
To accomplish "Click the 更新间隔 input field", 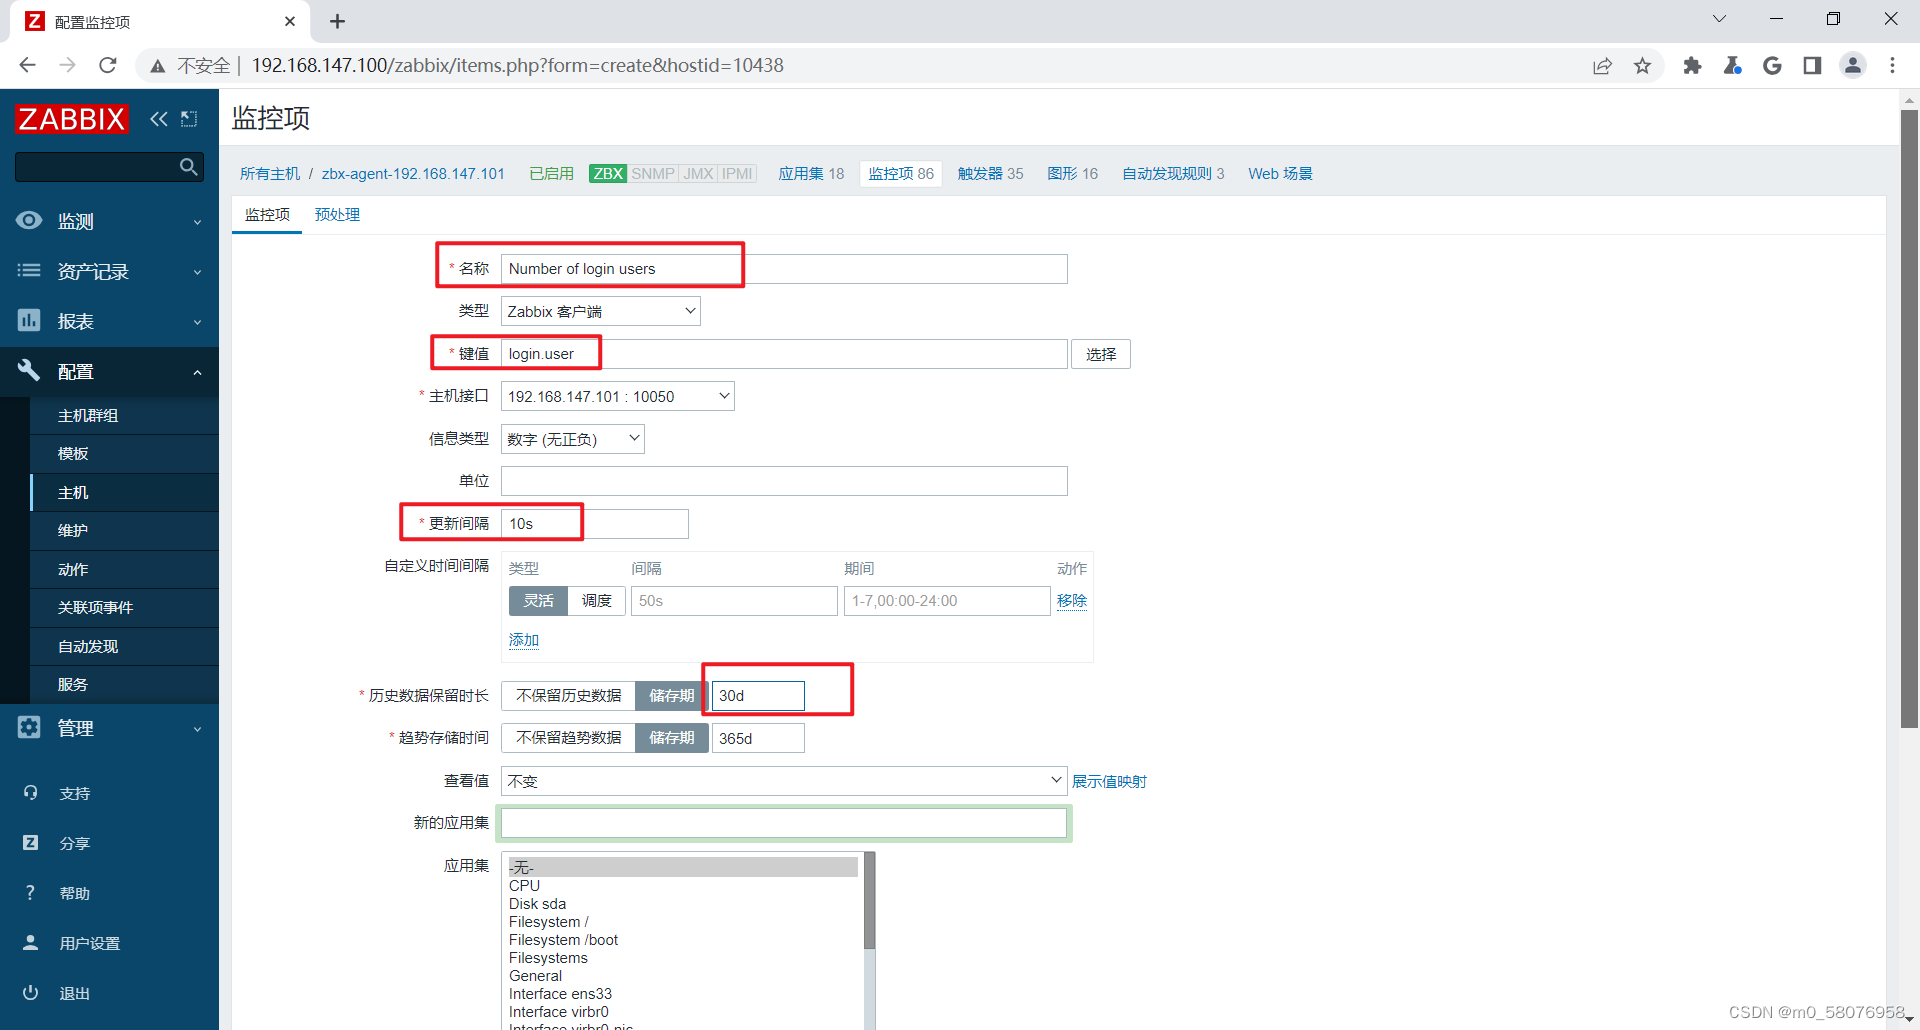I will [x=594, y=524].
